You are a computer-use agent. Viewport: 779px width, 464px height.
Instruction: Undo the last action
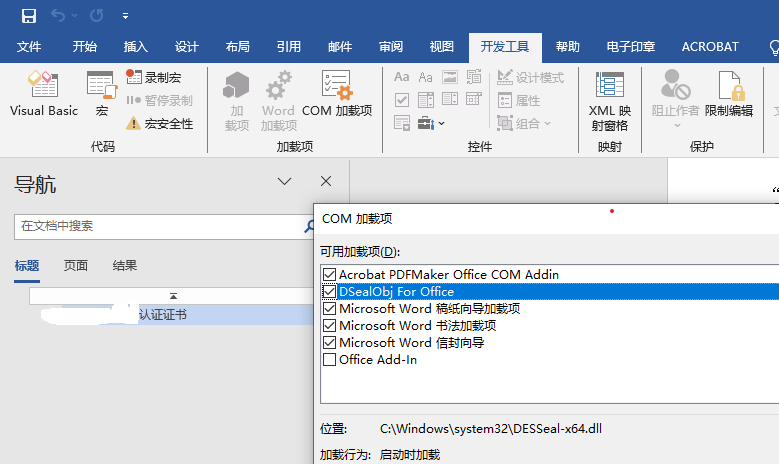coord(58,16)
